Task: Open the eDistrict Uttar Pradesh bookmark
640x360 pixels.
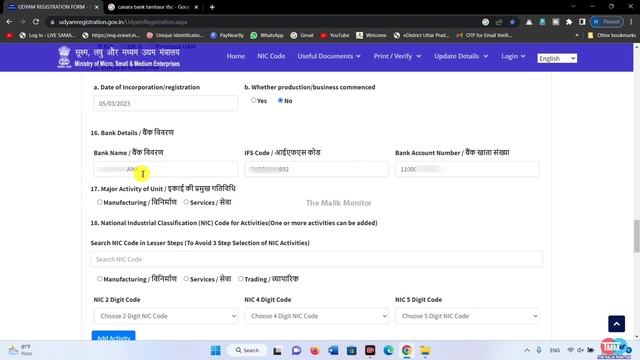Action: click(422, 36)
